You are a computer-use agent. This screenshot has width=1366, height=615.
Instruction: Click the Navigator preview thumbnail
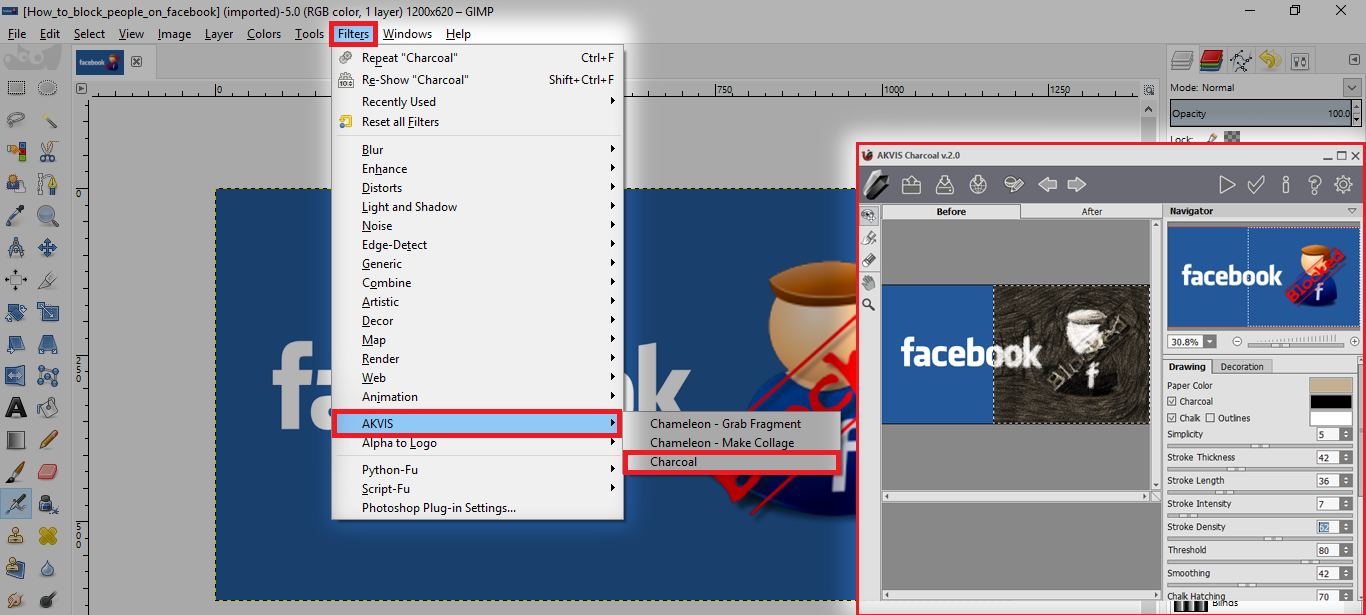(x=1263, y=276)
